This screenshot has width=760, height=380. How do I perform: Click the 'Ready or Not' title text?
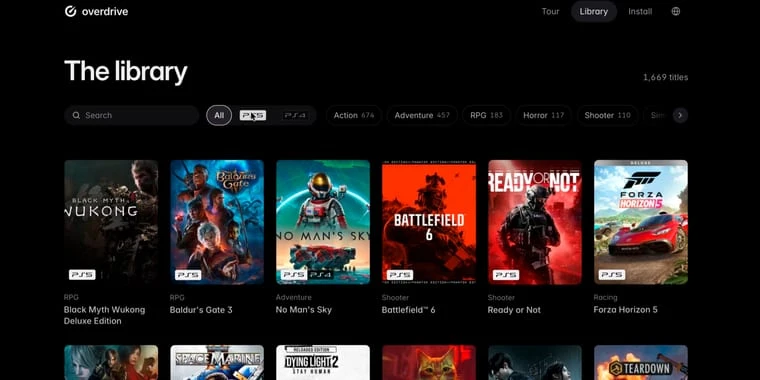(x=514, y=310)
